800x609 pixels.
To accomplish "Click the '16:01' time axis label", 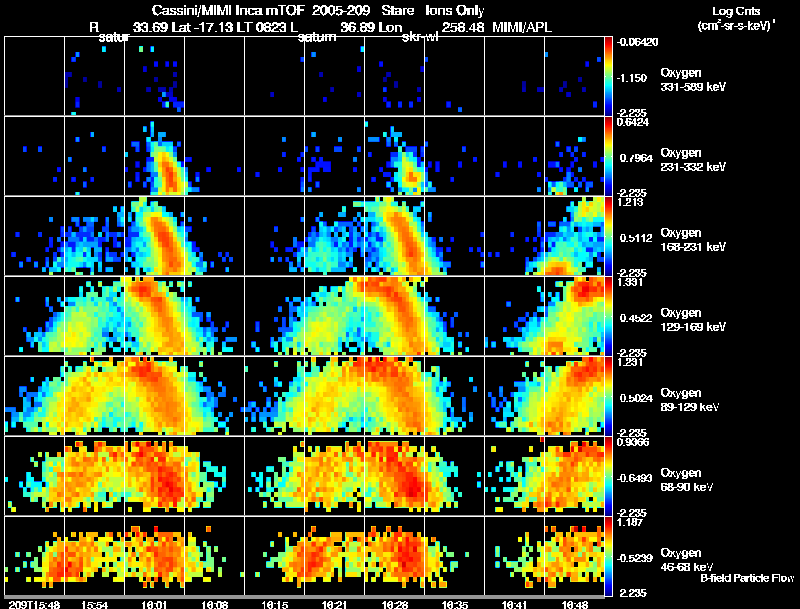I will (x=154, y=605).
